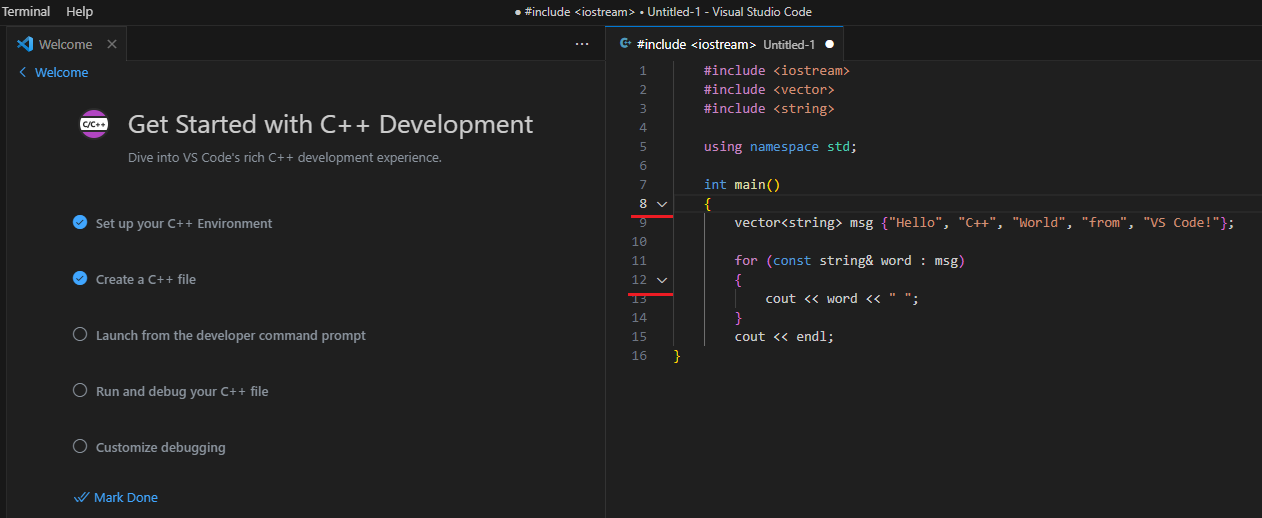Open the Help menu

(x=79, y=12)
